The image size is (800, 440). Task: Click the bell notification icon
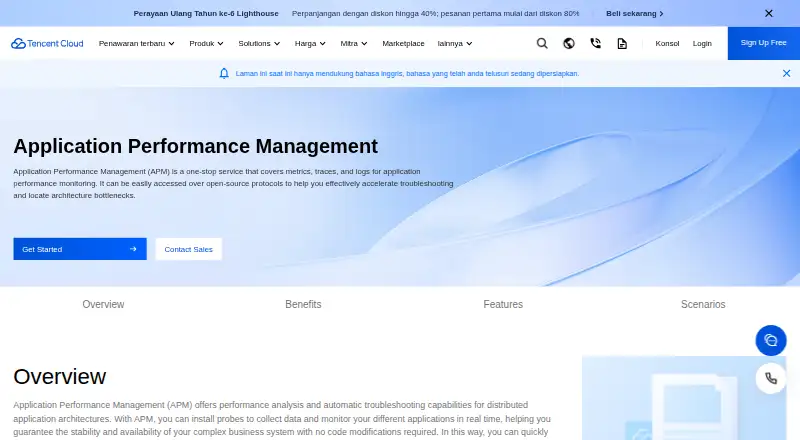(x=224, y=74)
